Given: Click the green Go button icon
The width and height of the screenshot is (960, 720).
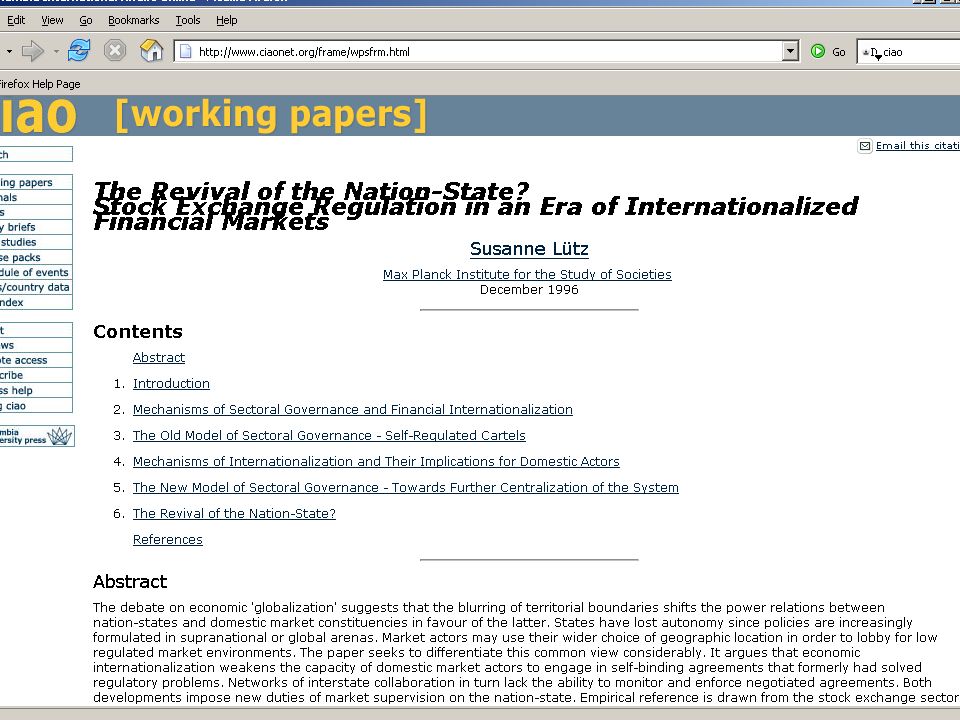Looking at the screenshot, I should click(x=817, y=51).
